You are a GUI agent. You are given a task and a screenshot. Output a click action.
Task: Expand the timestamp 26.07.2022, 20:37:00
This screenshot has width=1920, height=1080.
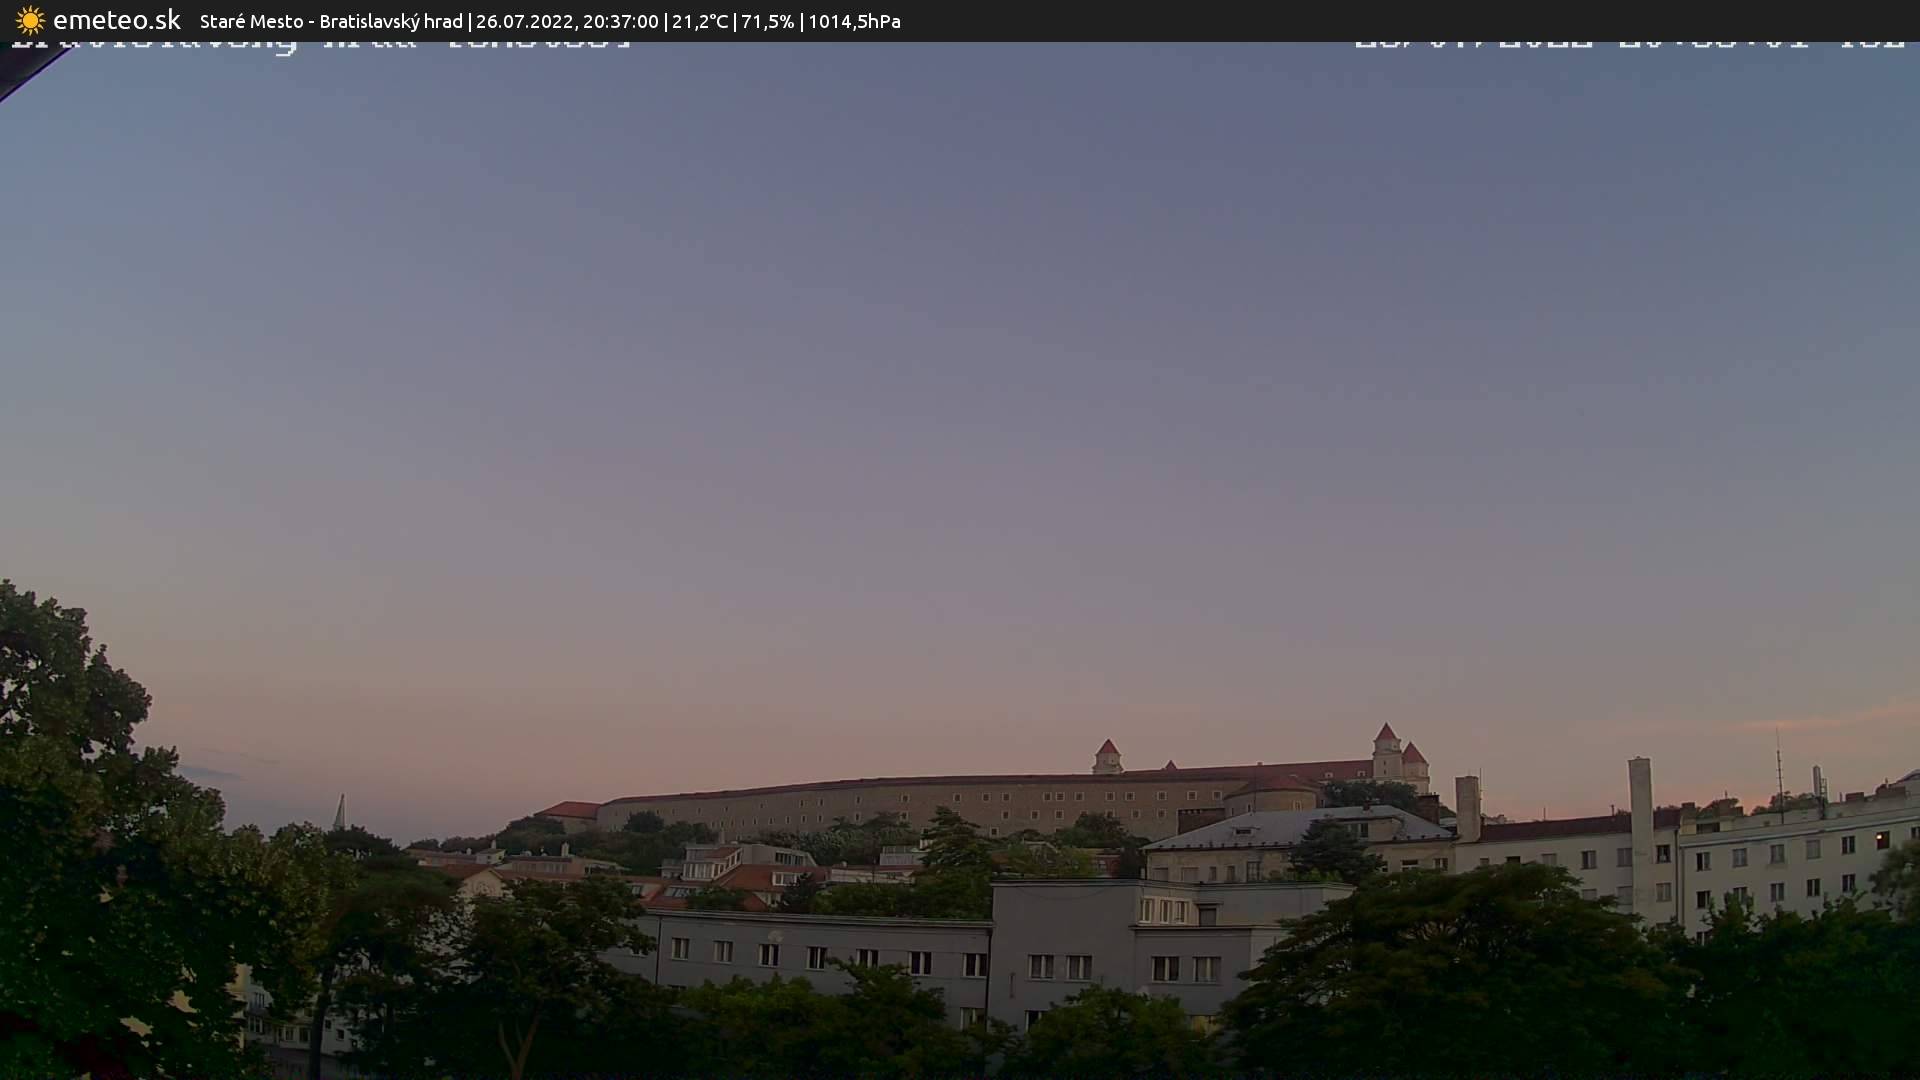pos(567,20)
